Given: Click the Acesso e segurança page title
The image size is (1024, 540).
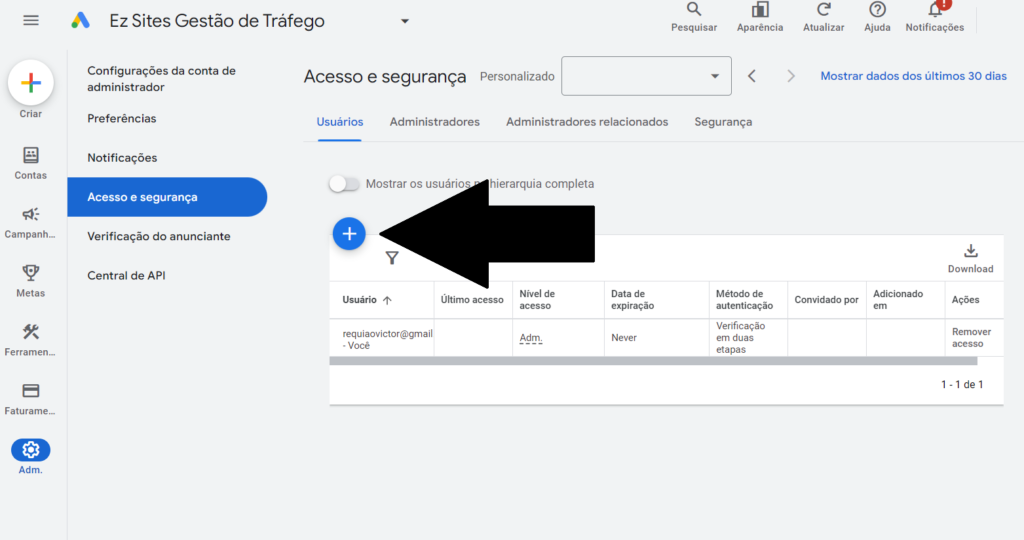Looking at the screenshot, I should click(x=385, y=76).
